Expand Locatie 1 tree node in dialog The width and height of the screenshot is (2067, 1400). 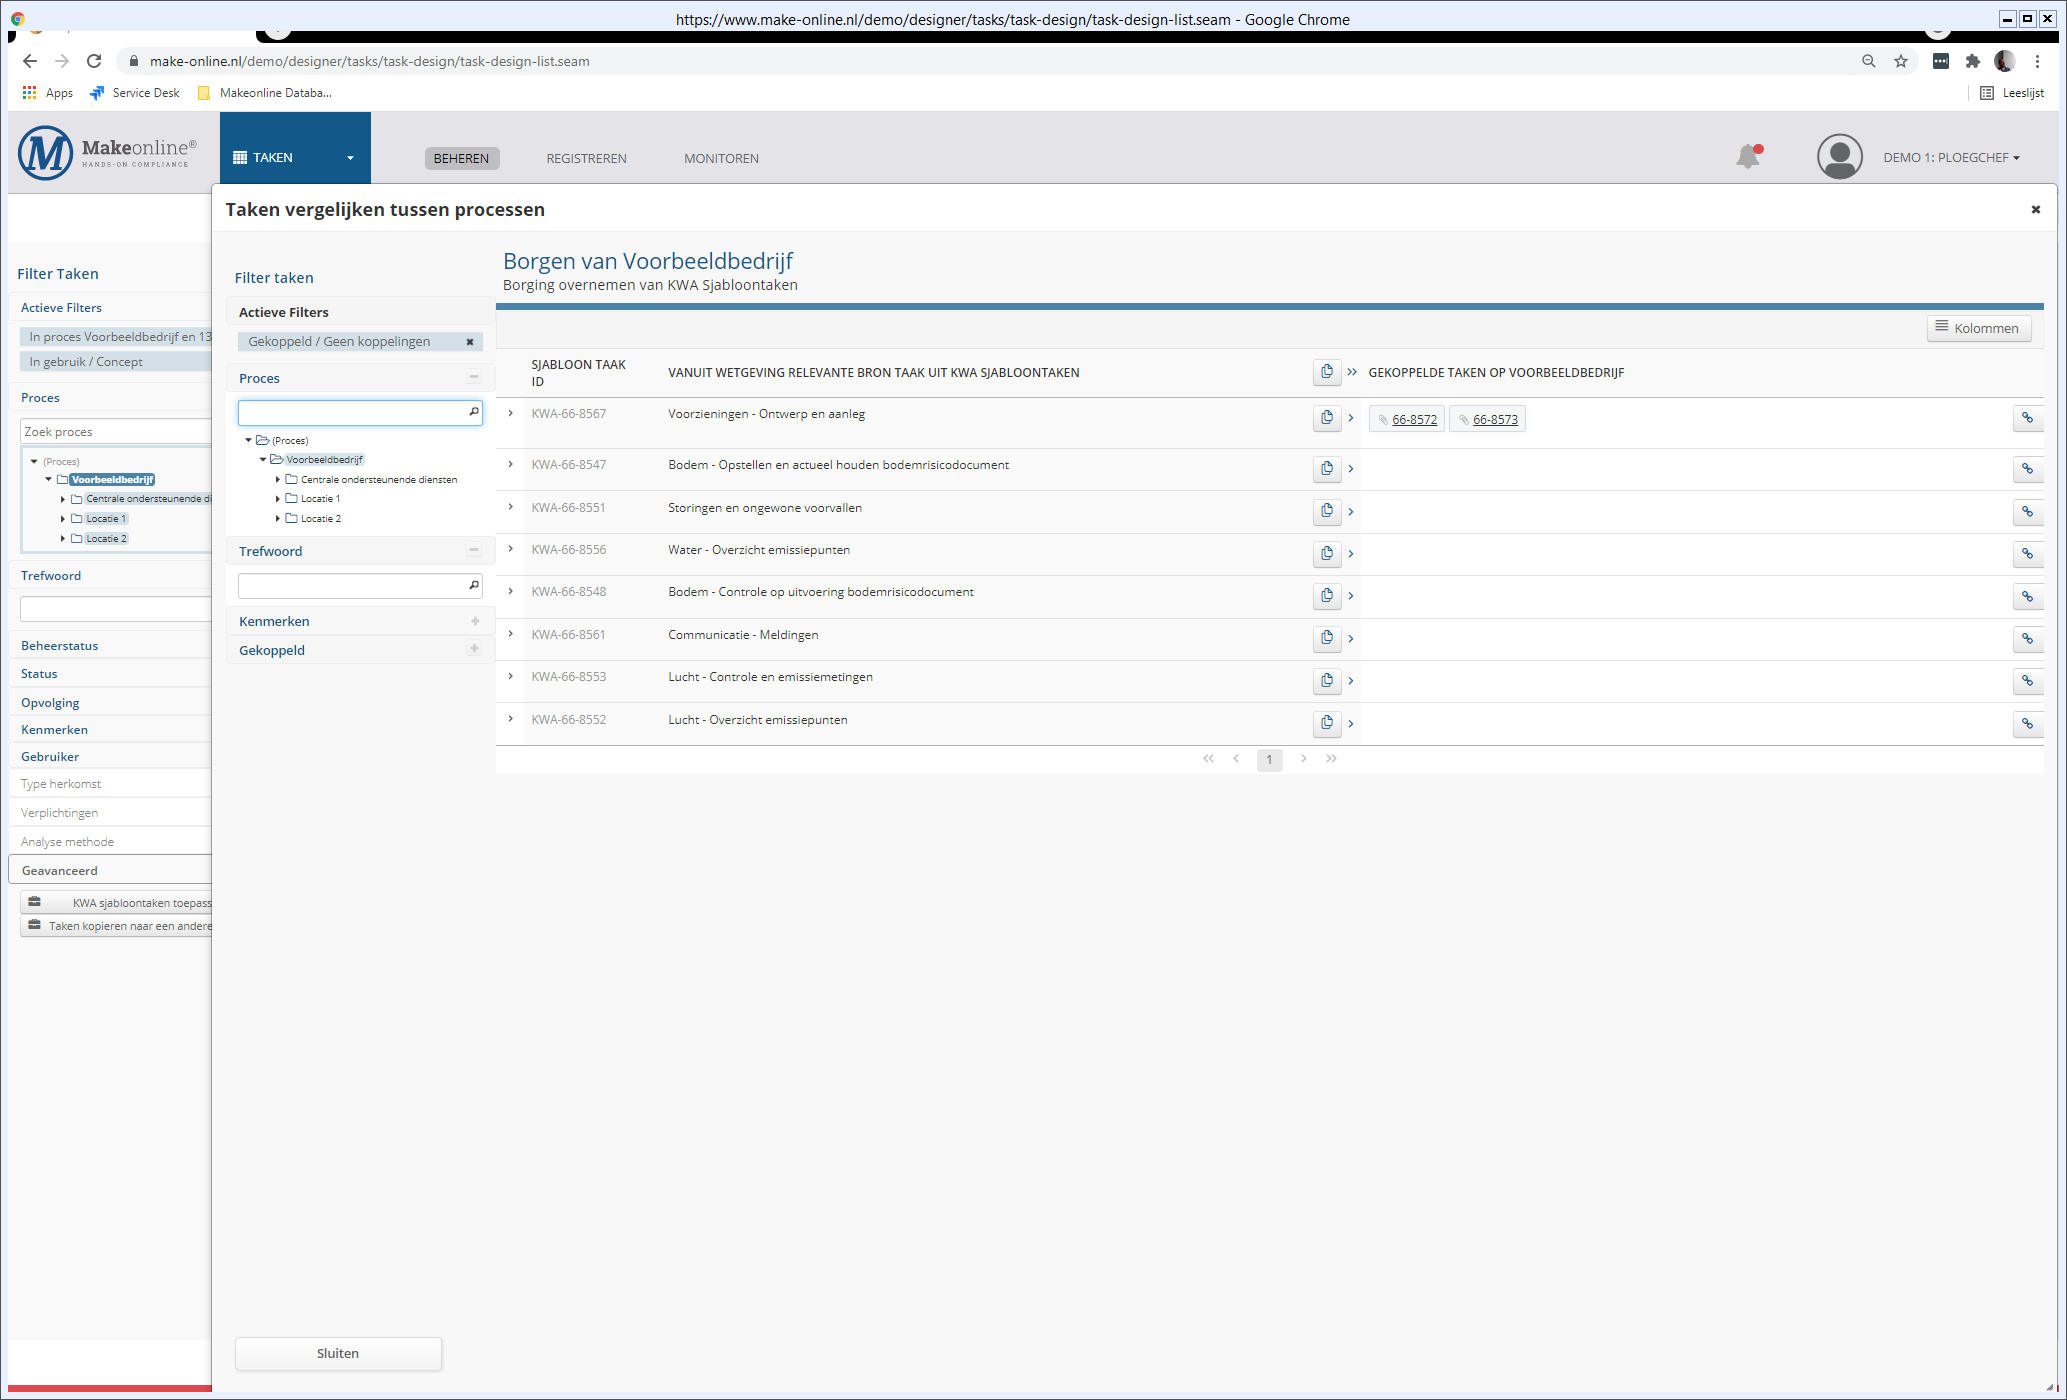(x=278, y=499)
